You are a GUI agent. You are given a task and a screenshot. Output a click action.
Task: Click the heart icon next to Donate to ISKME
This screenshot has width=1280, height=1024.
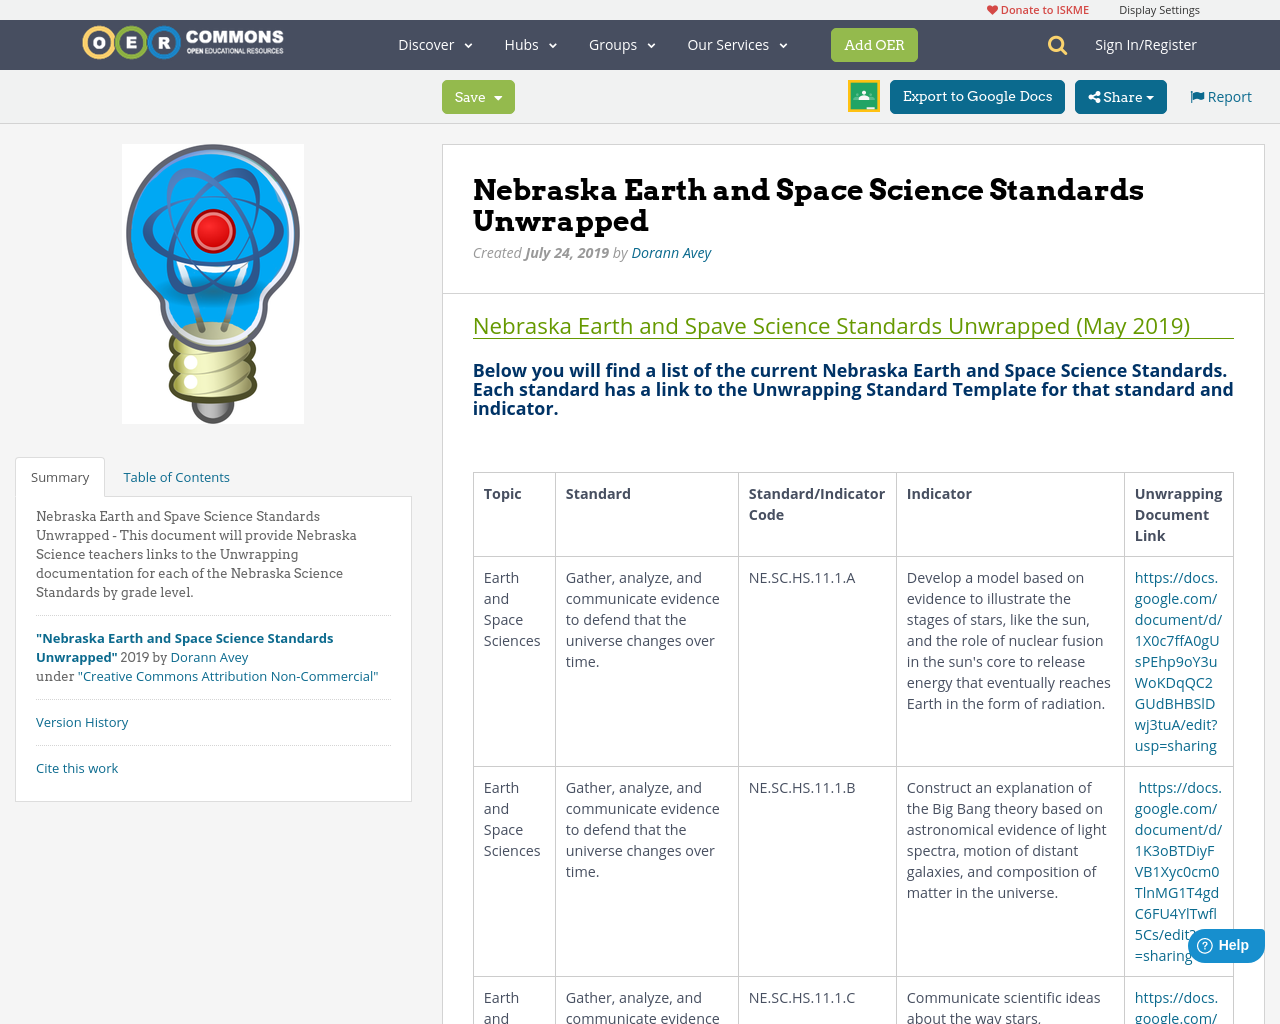pyautogui.click(x=992, y=8)
